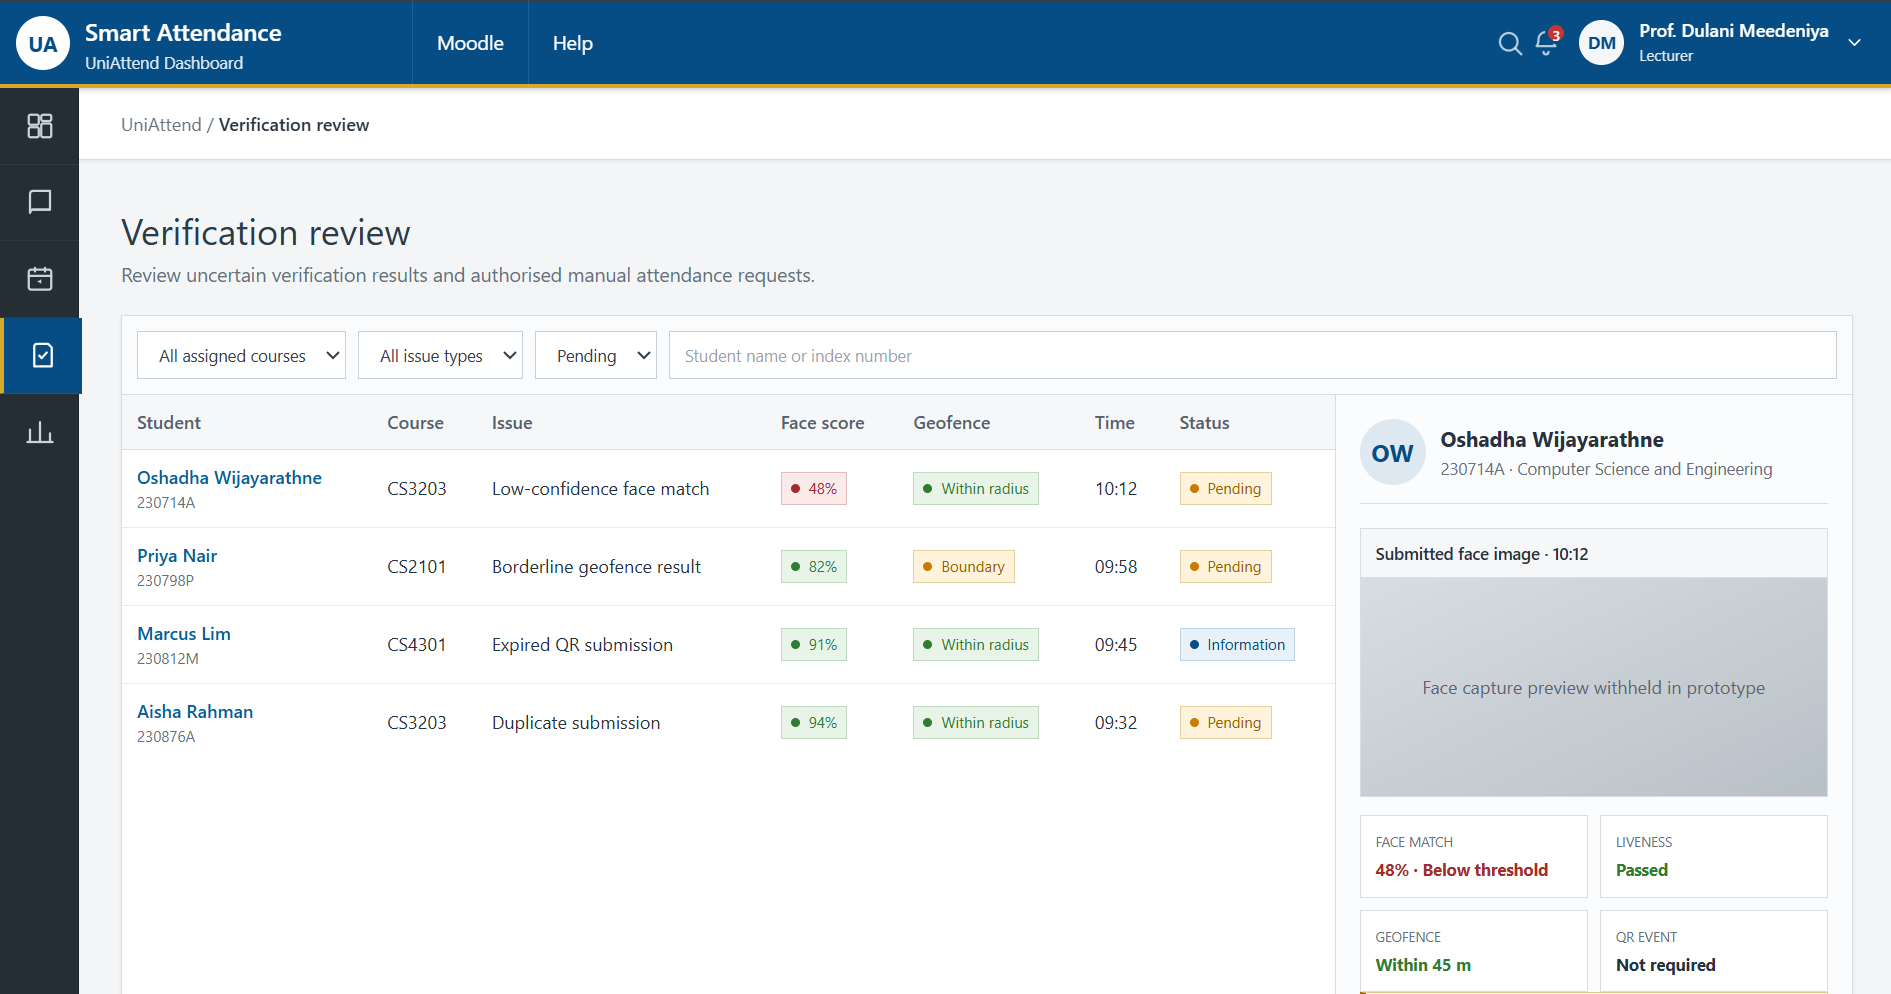Open the calendar sessions icon in sidebar
This screenshot has width=1891, height=994.
click(40, 279)
